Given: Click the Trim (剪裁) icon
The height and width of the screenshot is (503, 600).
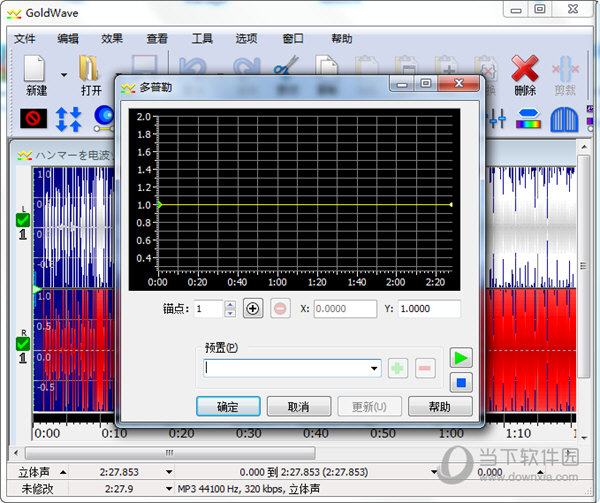Looking at the screenshot, I should click(x=565, y=69).
